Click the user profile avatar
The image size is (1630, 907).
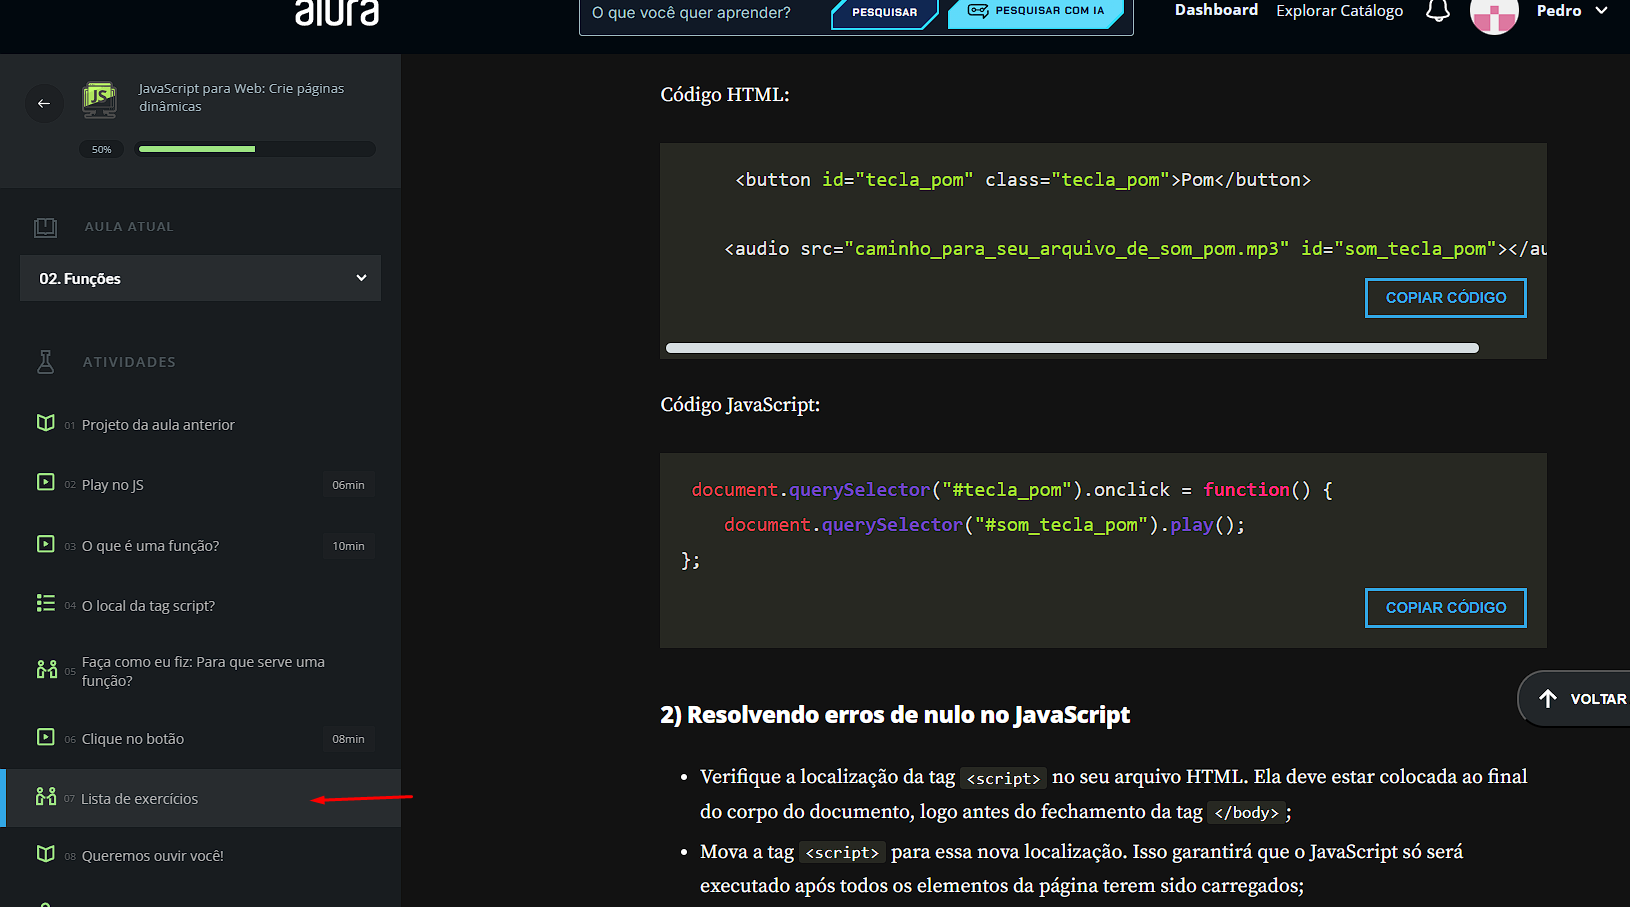1493,14
